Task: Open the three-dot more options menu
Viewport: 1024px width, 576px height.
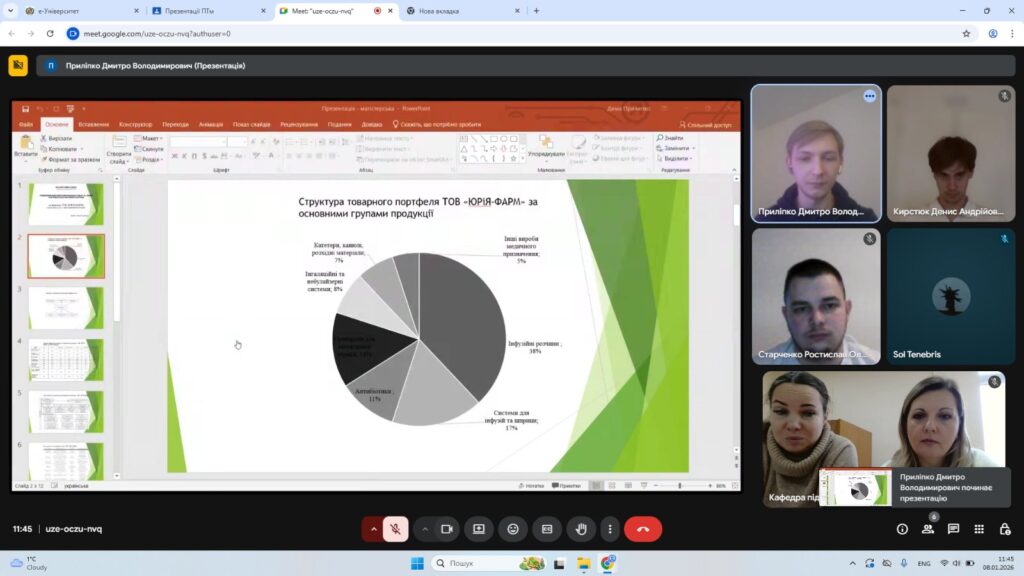Action: (x=609, y=529)
